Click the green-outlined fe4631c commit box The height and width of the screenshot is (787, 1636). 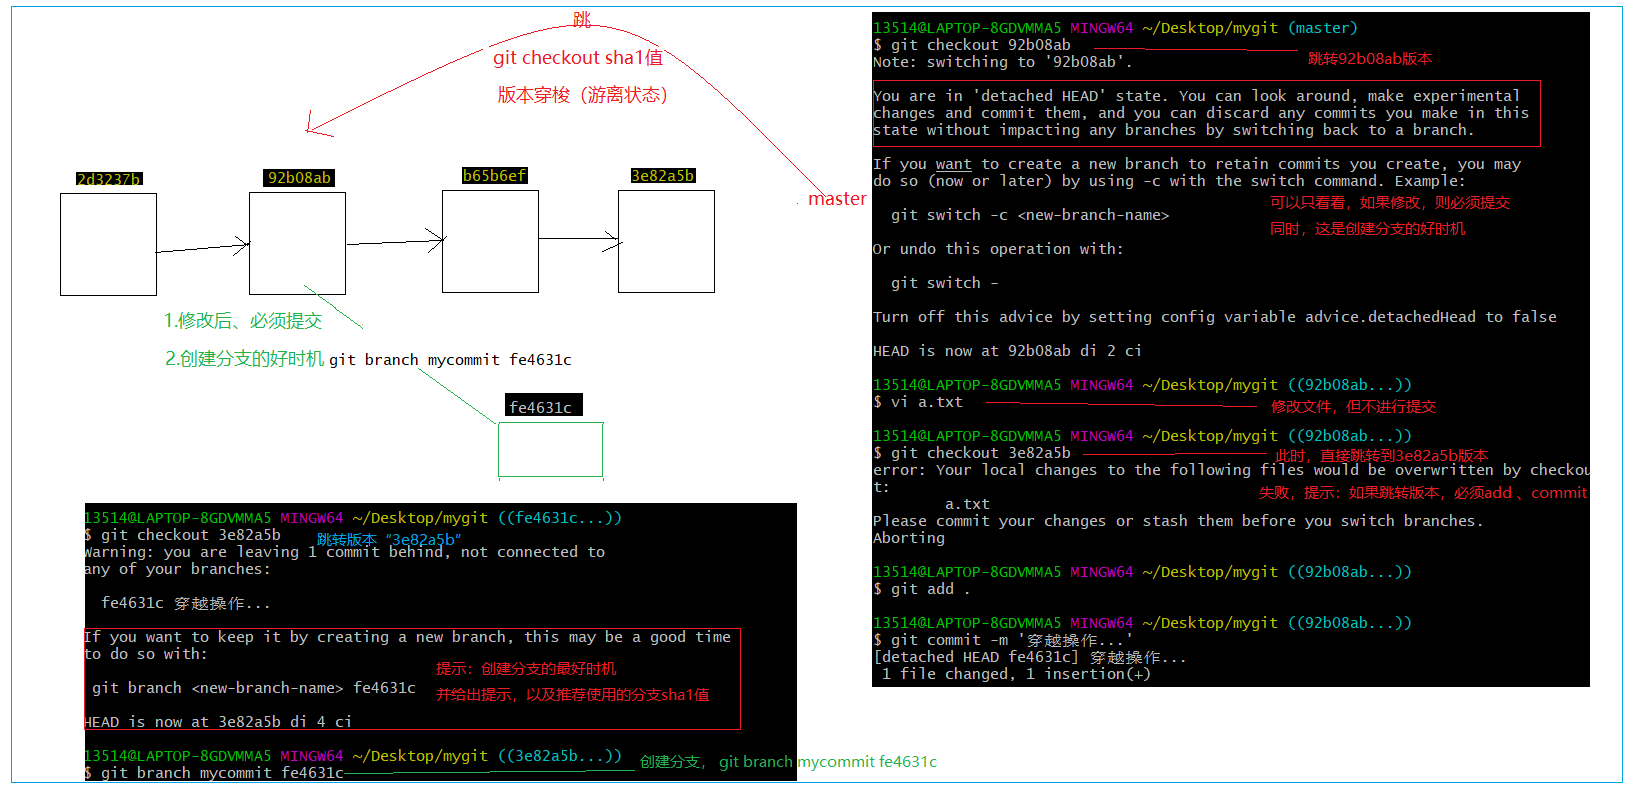point(550,449)
